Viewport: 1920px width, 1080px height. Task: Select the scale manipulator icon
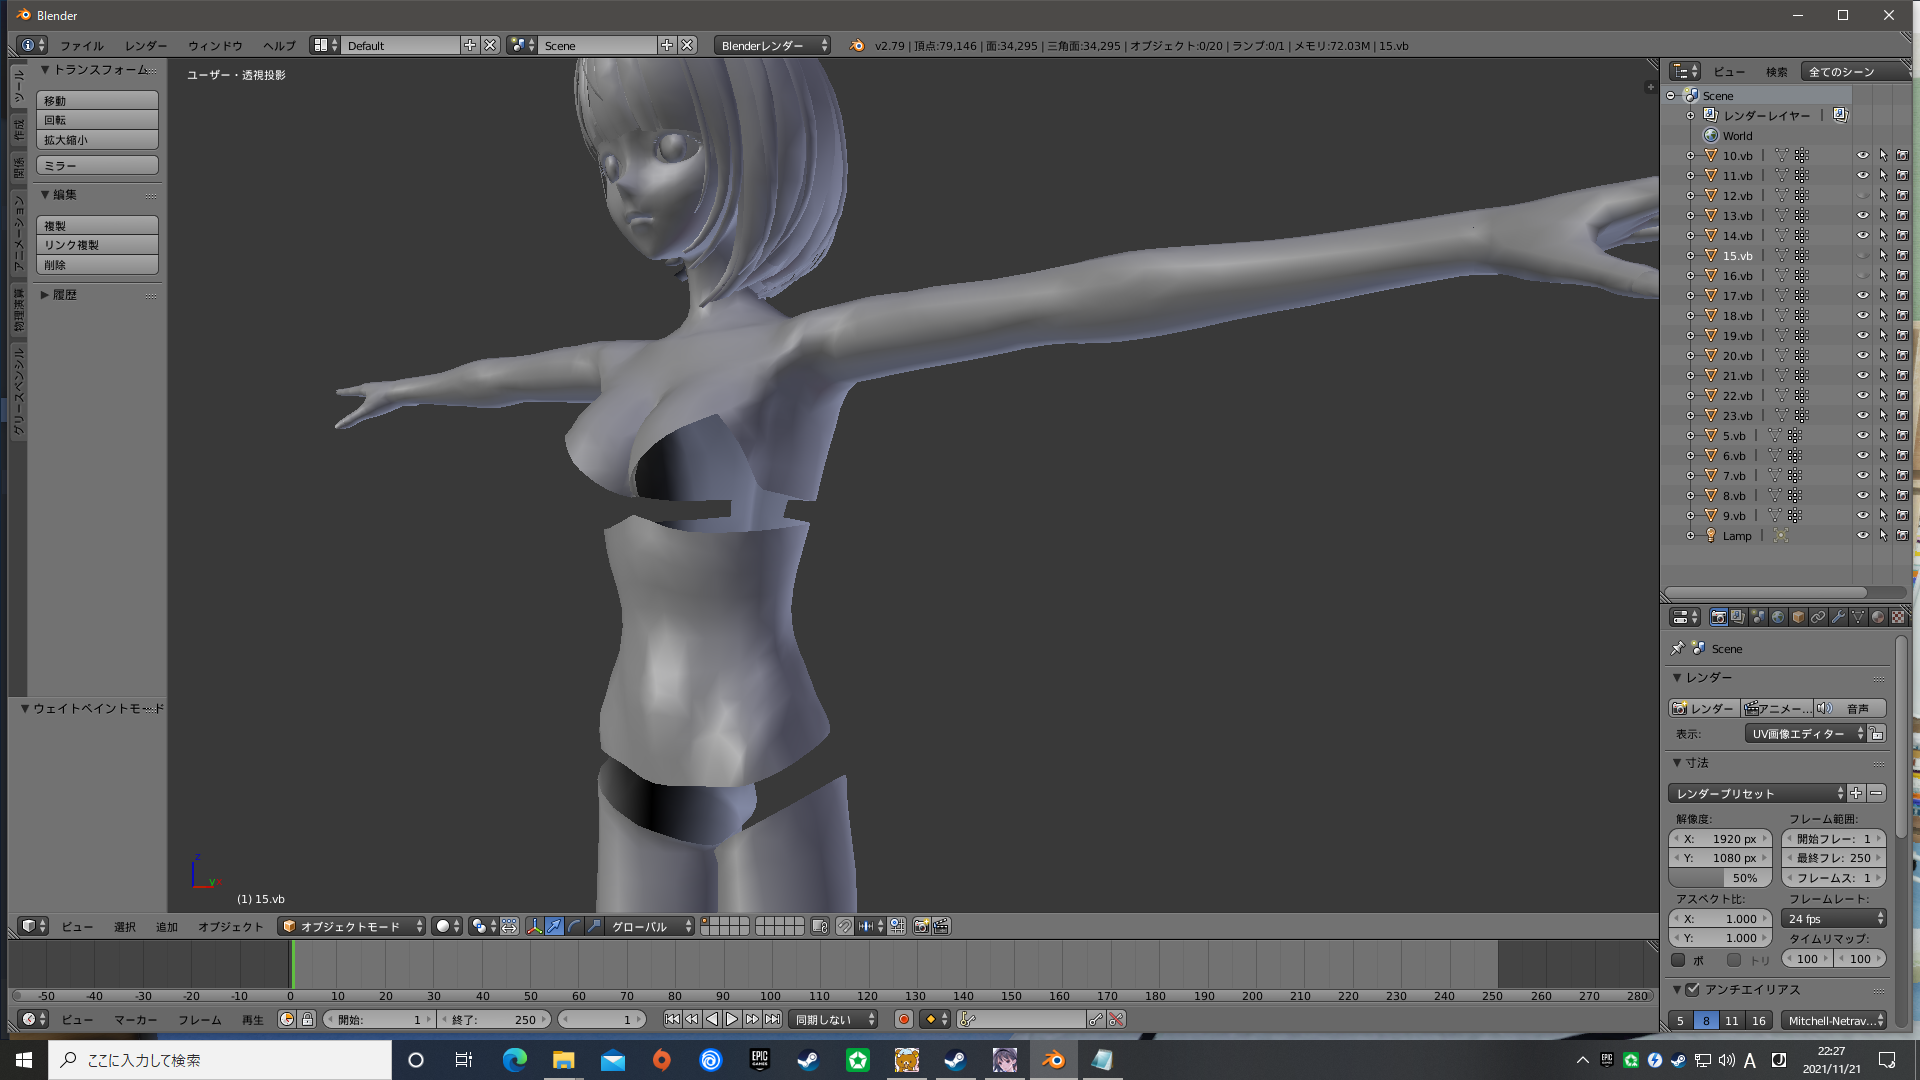(x=594, y=926)
